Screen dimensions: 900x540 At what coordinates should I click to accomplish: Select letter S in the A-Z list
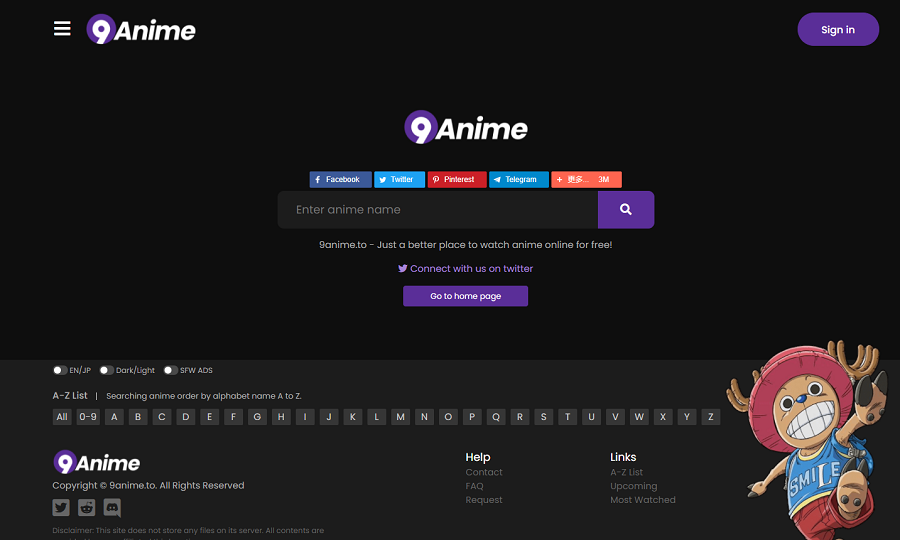click(x=544, y=417)
